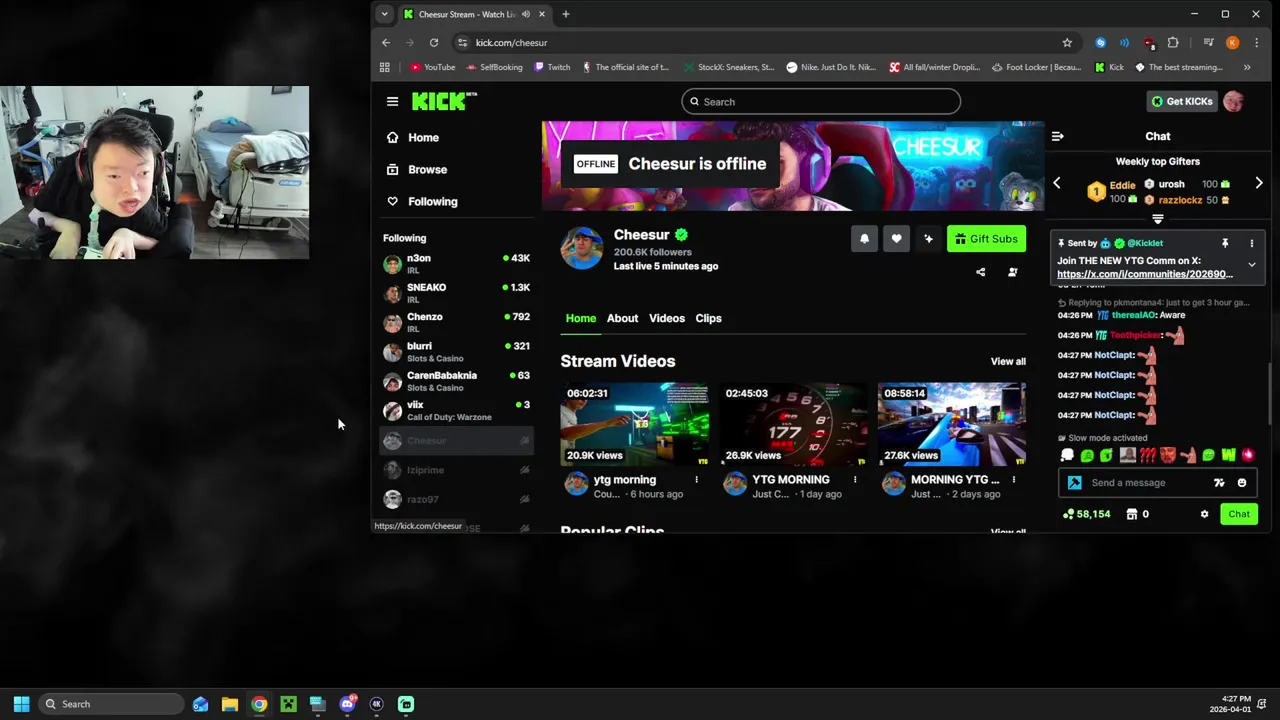Open pinned message three-dot options

(x=1251, y=243)
